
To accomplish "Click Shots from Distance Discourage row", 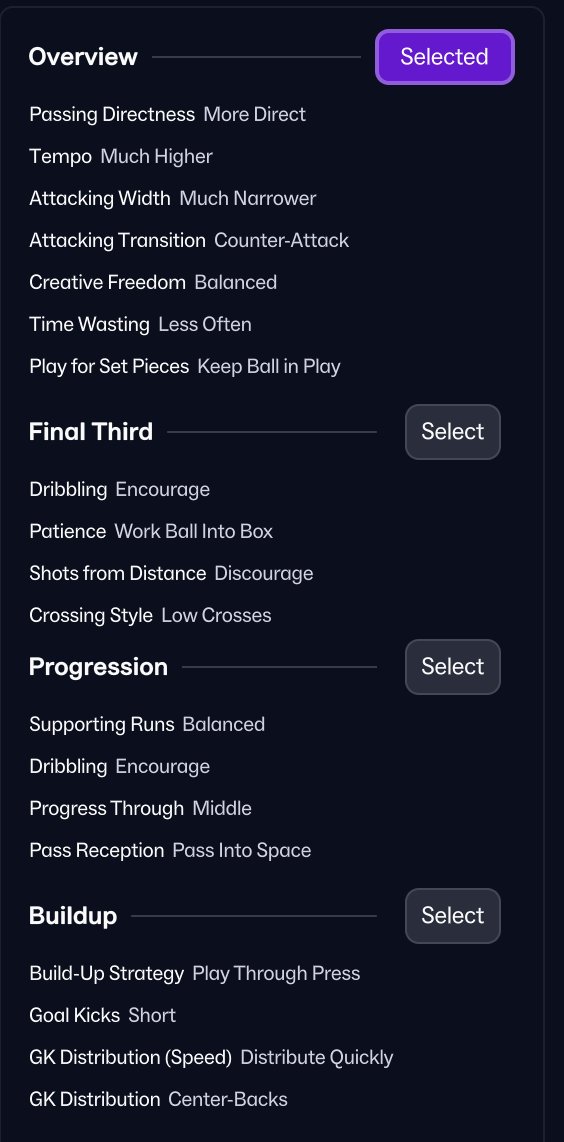I will click(x=171, y=574).
